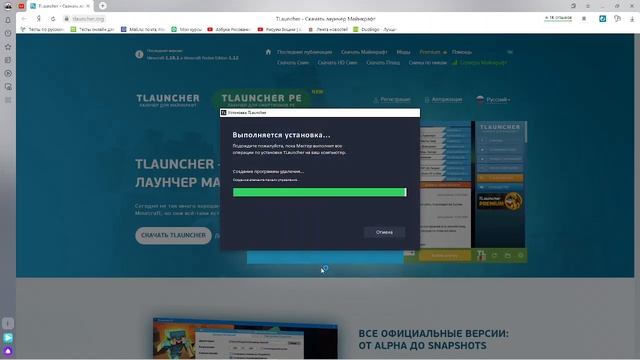
Task: Click the TLauncher Premium banner in preview
Action: (x=500, y=201)
